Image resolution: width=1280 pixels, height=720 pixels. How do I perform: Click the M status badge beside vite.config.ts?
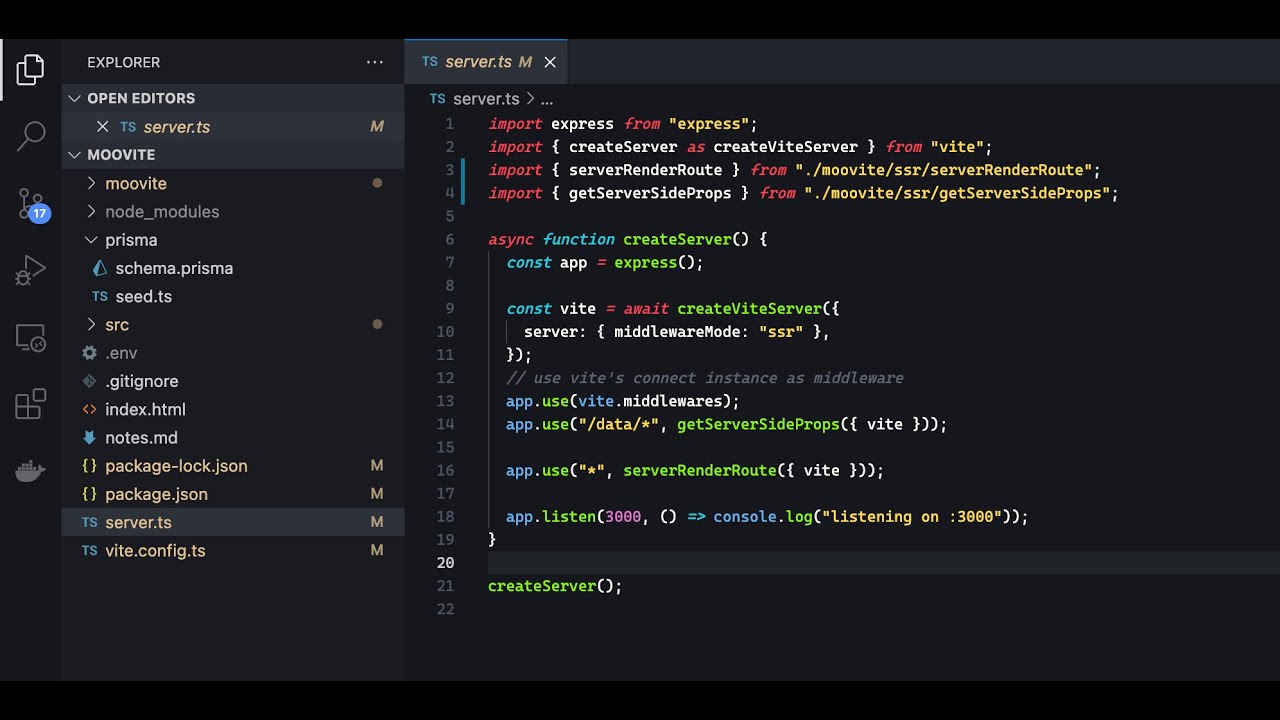pyautogui.click(x=377, y=551)
